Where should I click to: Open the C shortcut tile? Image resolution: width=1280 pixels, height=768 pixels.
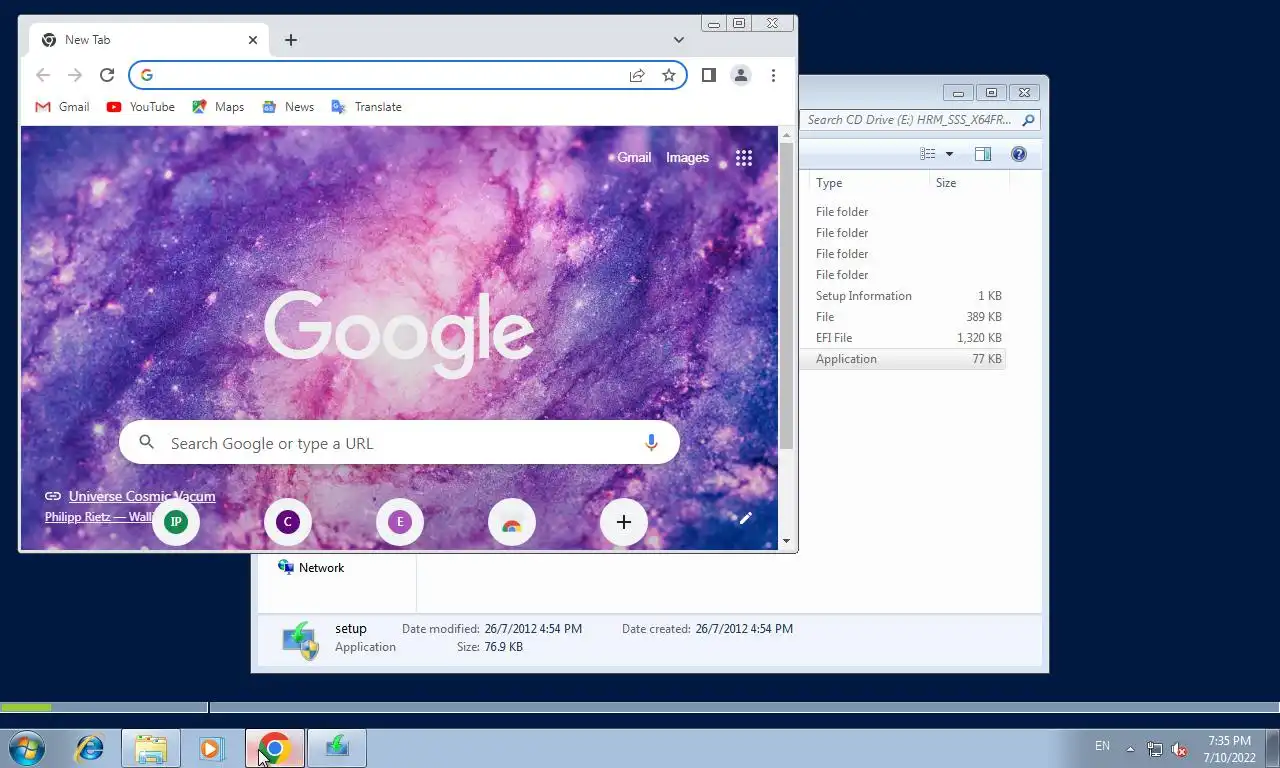tap(288, 522)
